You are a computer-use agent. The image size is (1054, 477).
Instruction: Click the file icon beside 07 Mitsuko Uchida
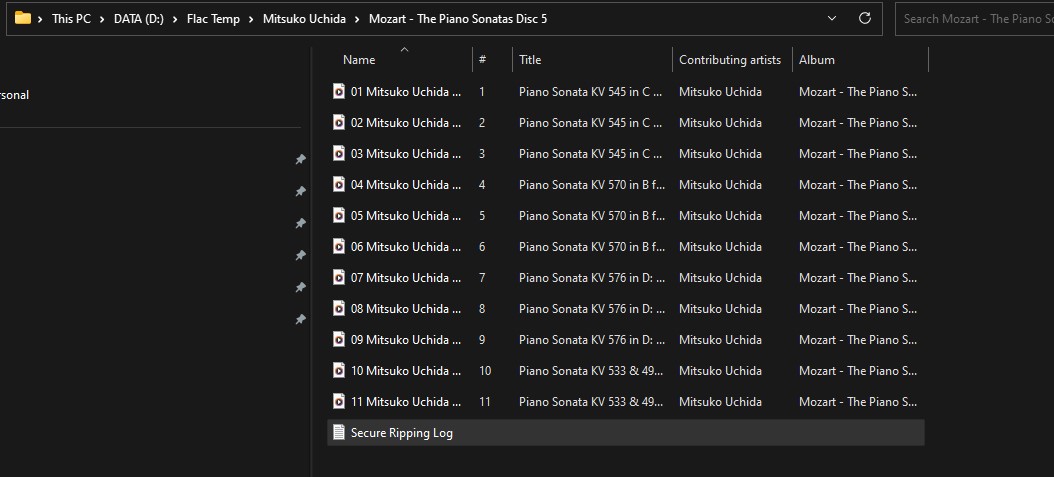[339, 277]
